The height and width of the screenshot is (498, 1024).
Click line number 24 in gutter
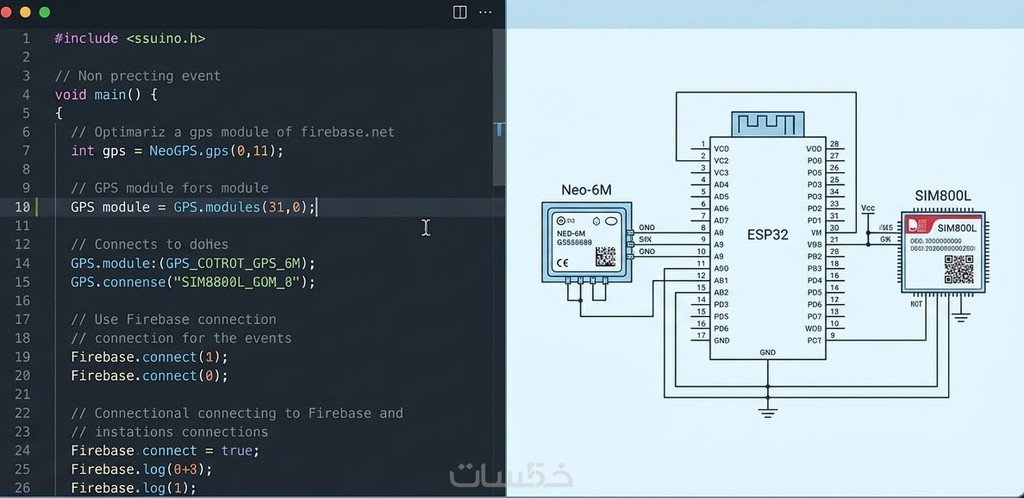22,450
